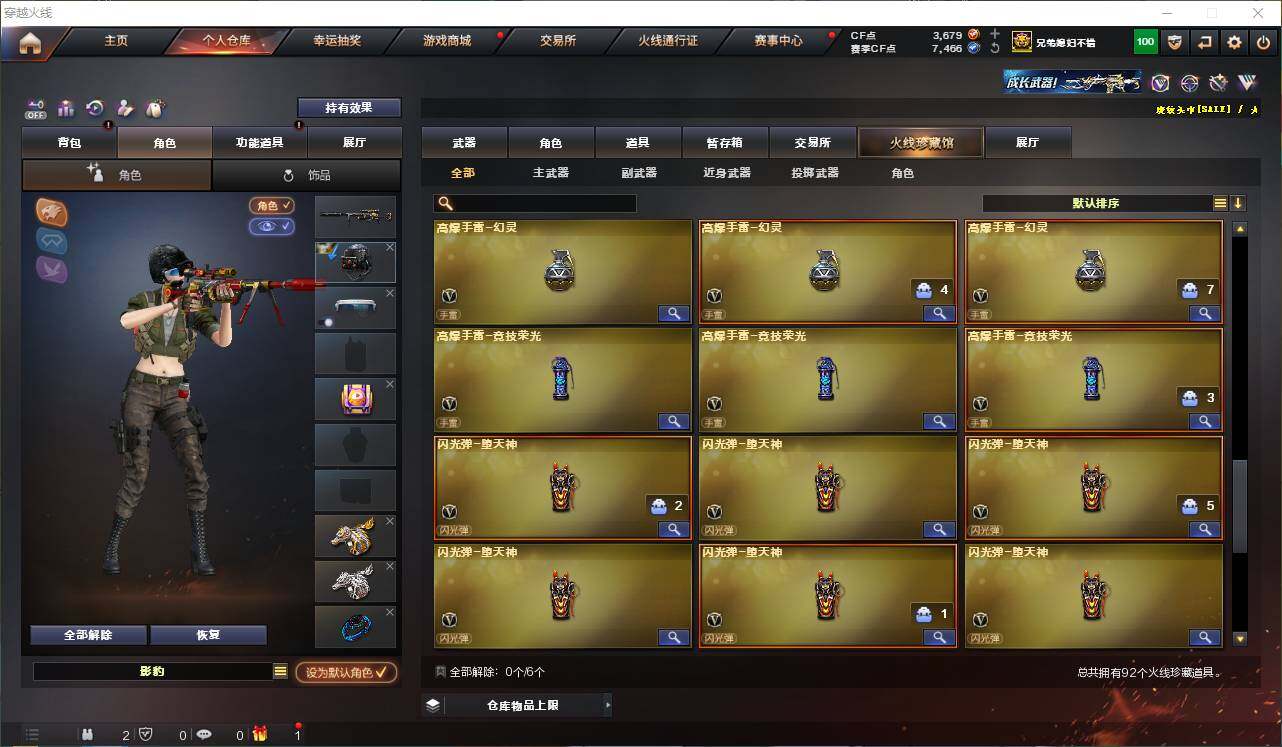The width and height of the screenshot is (1282, 747).
Task: Open the 游戏商城 menu item
Action: 447,41
